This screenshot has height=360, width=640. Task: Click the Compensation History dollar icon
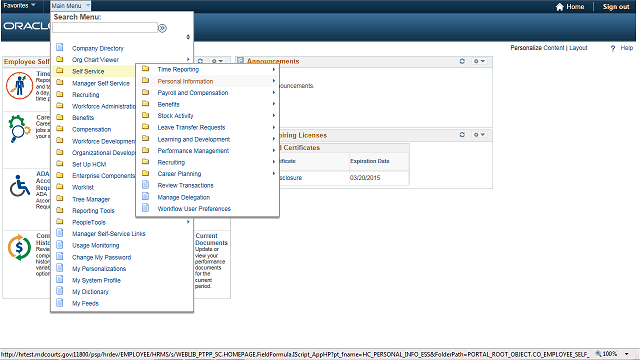pyautogui.click(x=19, y=247)
